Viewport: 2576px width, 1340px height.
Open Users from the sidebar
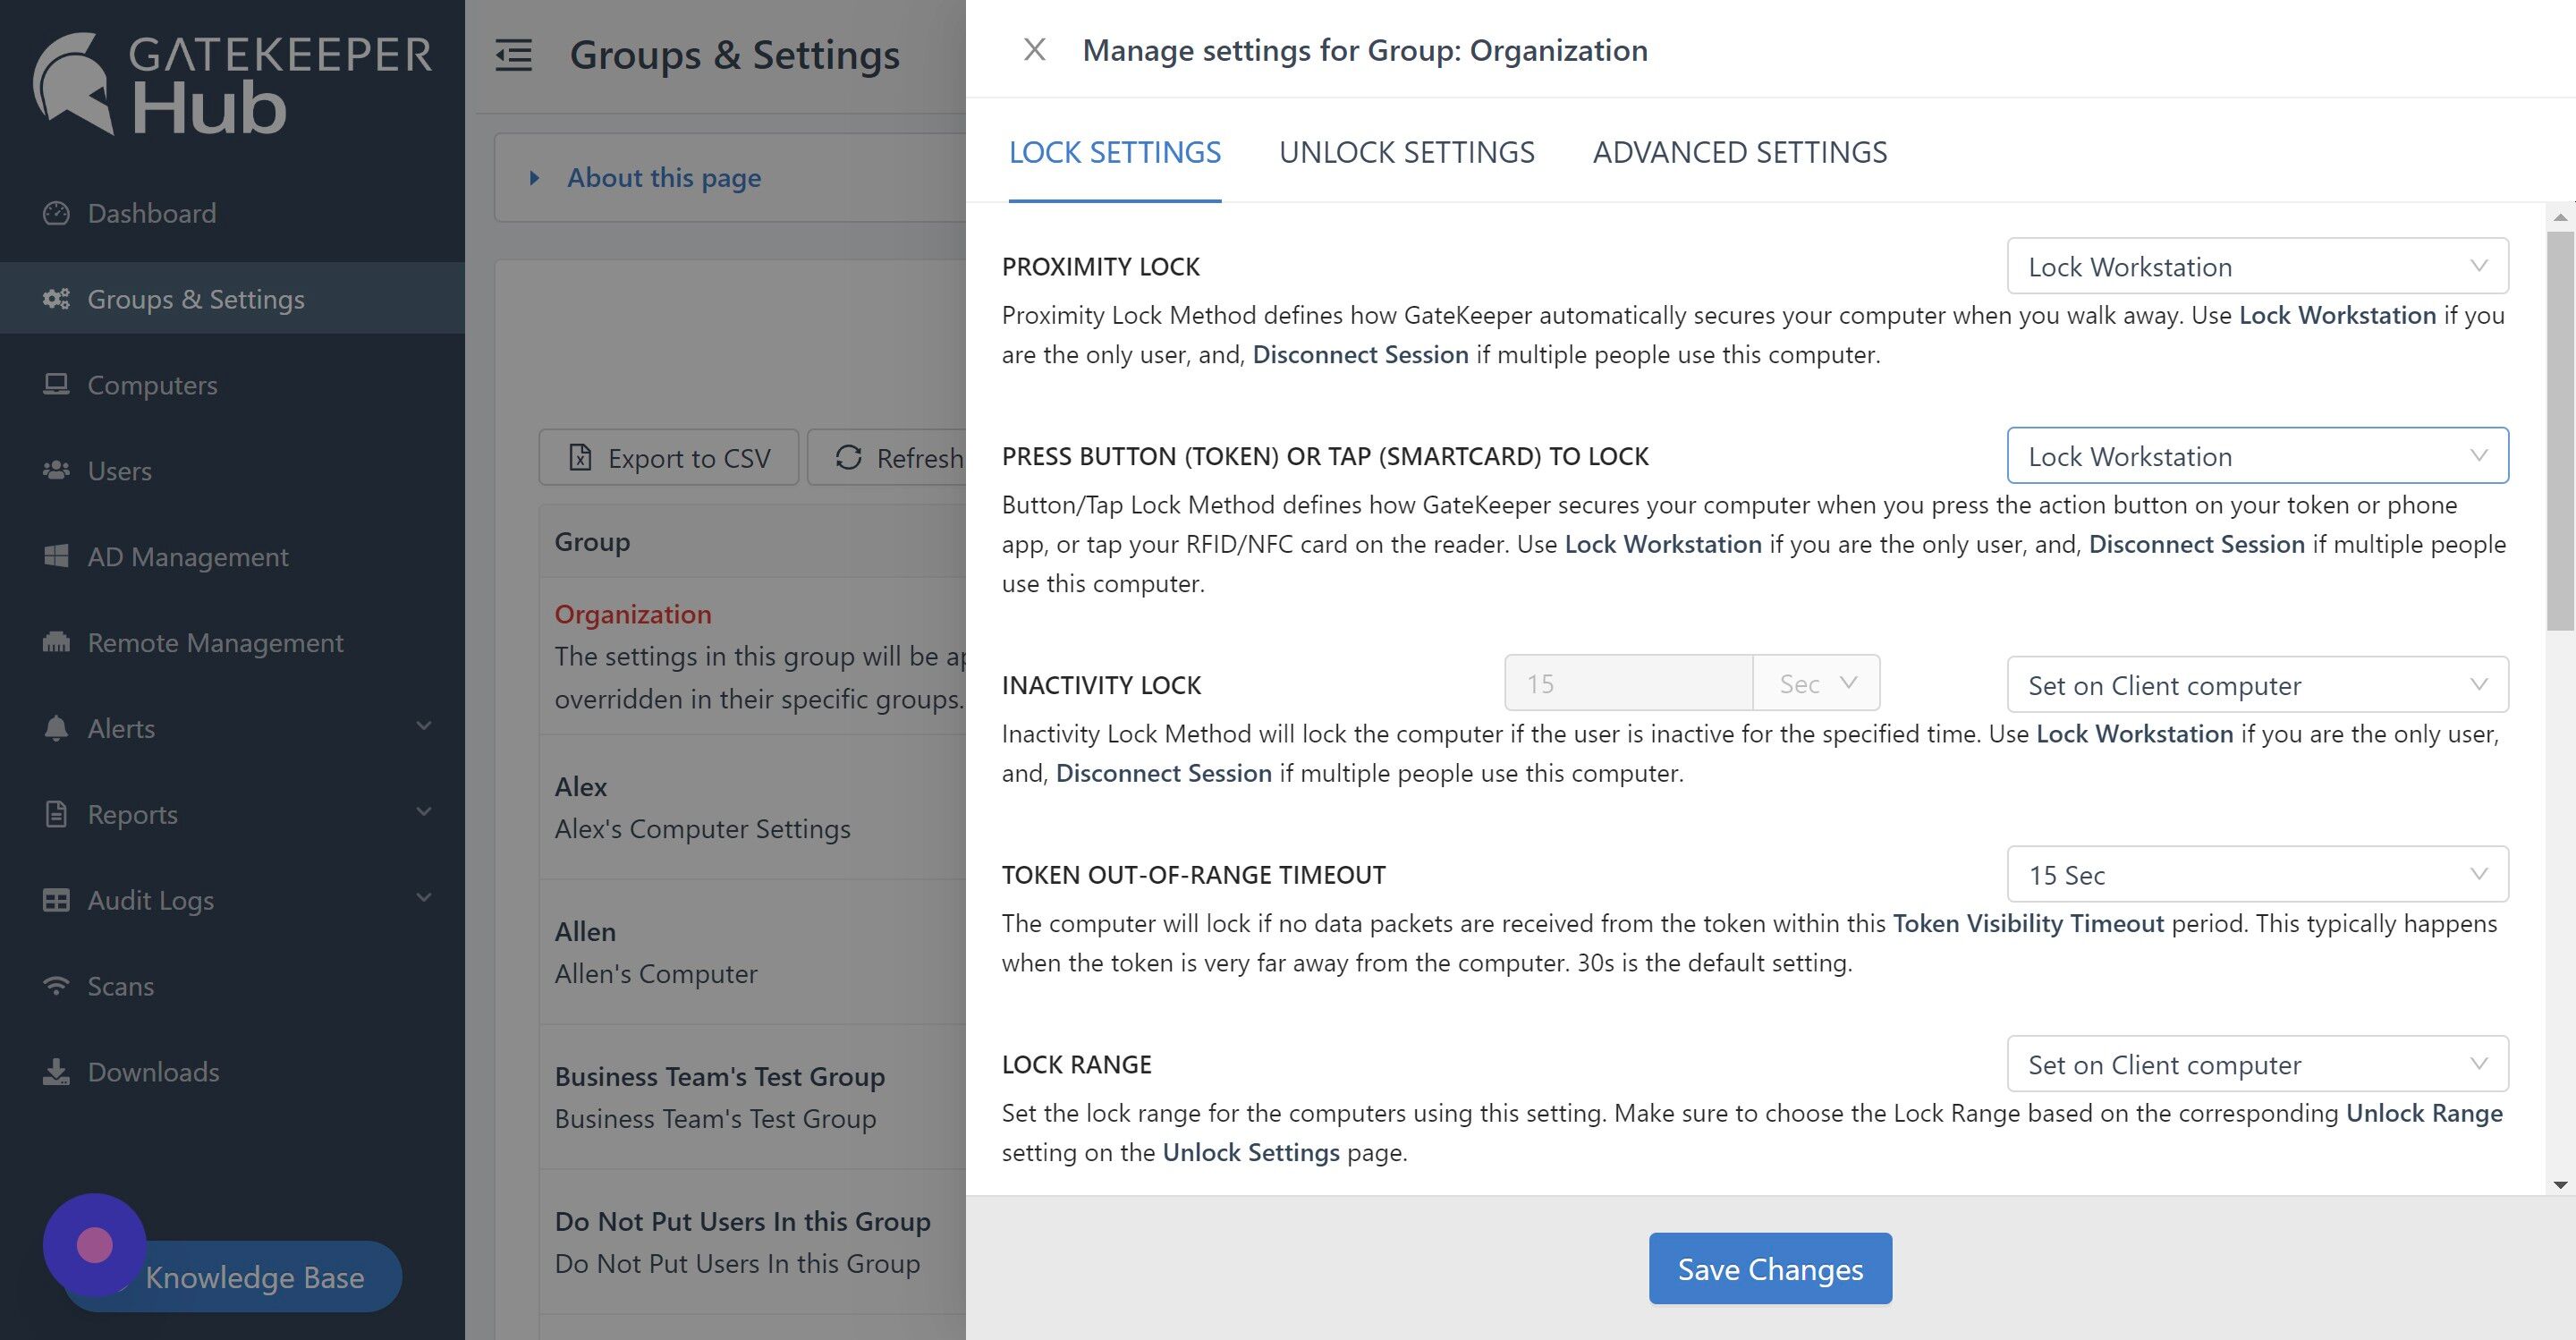(x=232, y=471)
